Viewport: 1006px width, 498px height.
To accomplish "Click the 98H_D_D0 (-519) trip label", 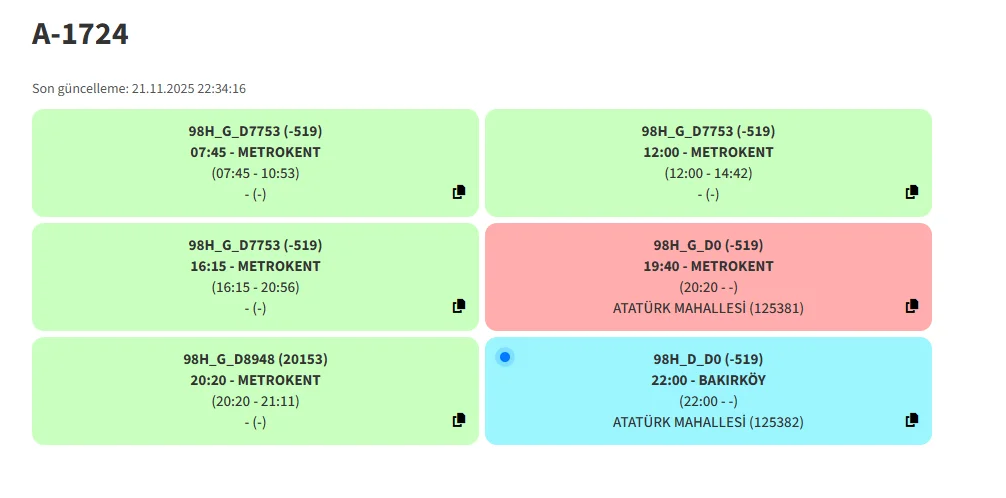I will 708,359.
